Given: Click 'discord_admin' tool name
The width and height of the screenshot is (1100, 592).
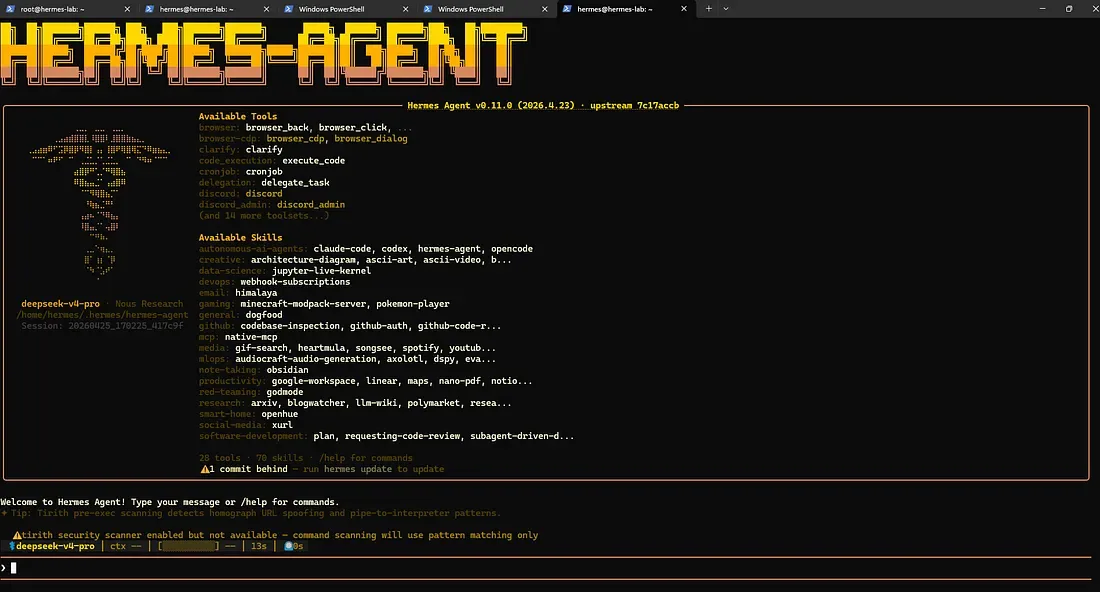Looking at the screenshot, I should click(x=311, y=205).
